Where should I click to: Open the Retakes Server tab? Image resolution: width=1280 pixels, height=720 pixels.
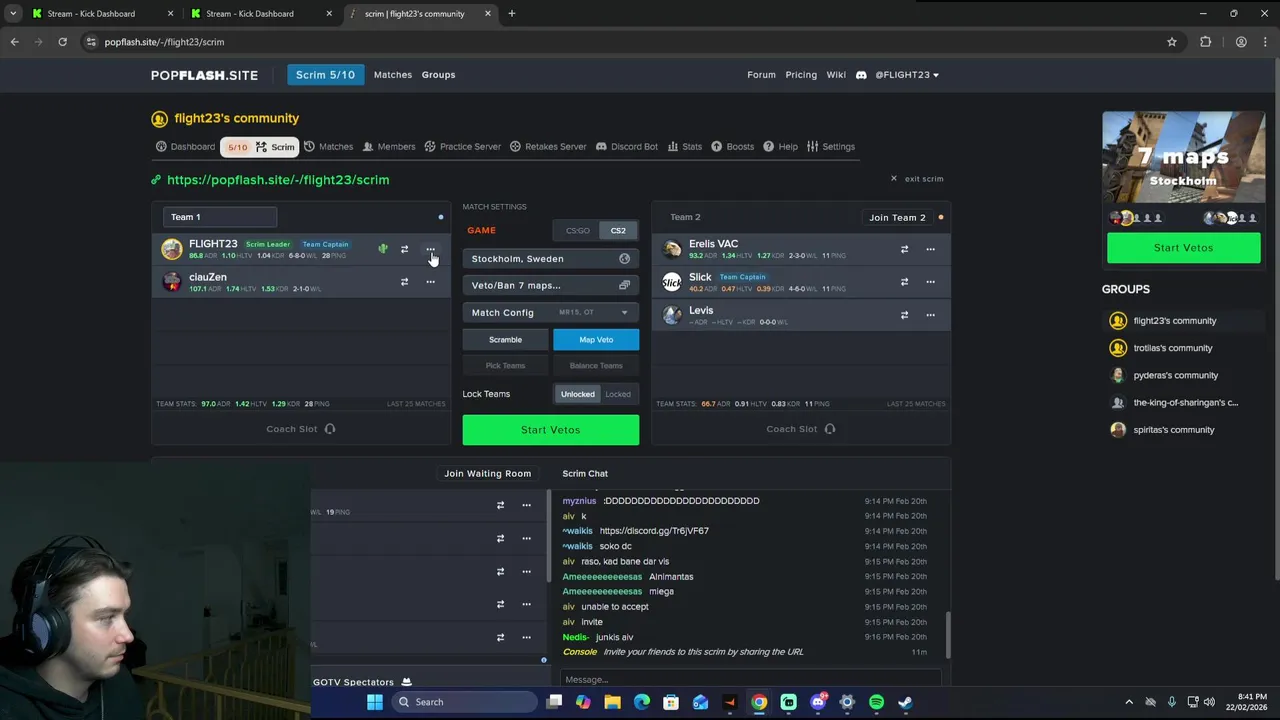tap(548, 147)
